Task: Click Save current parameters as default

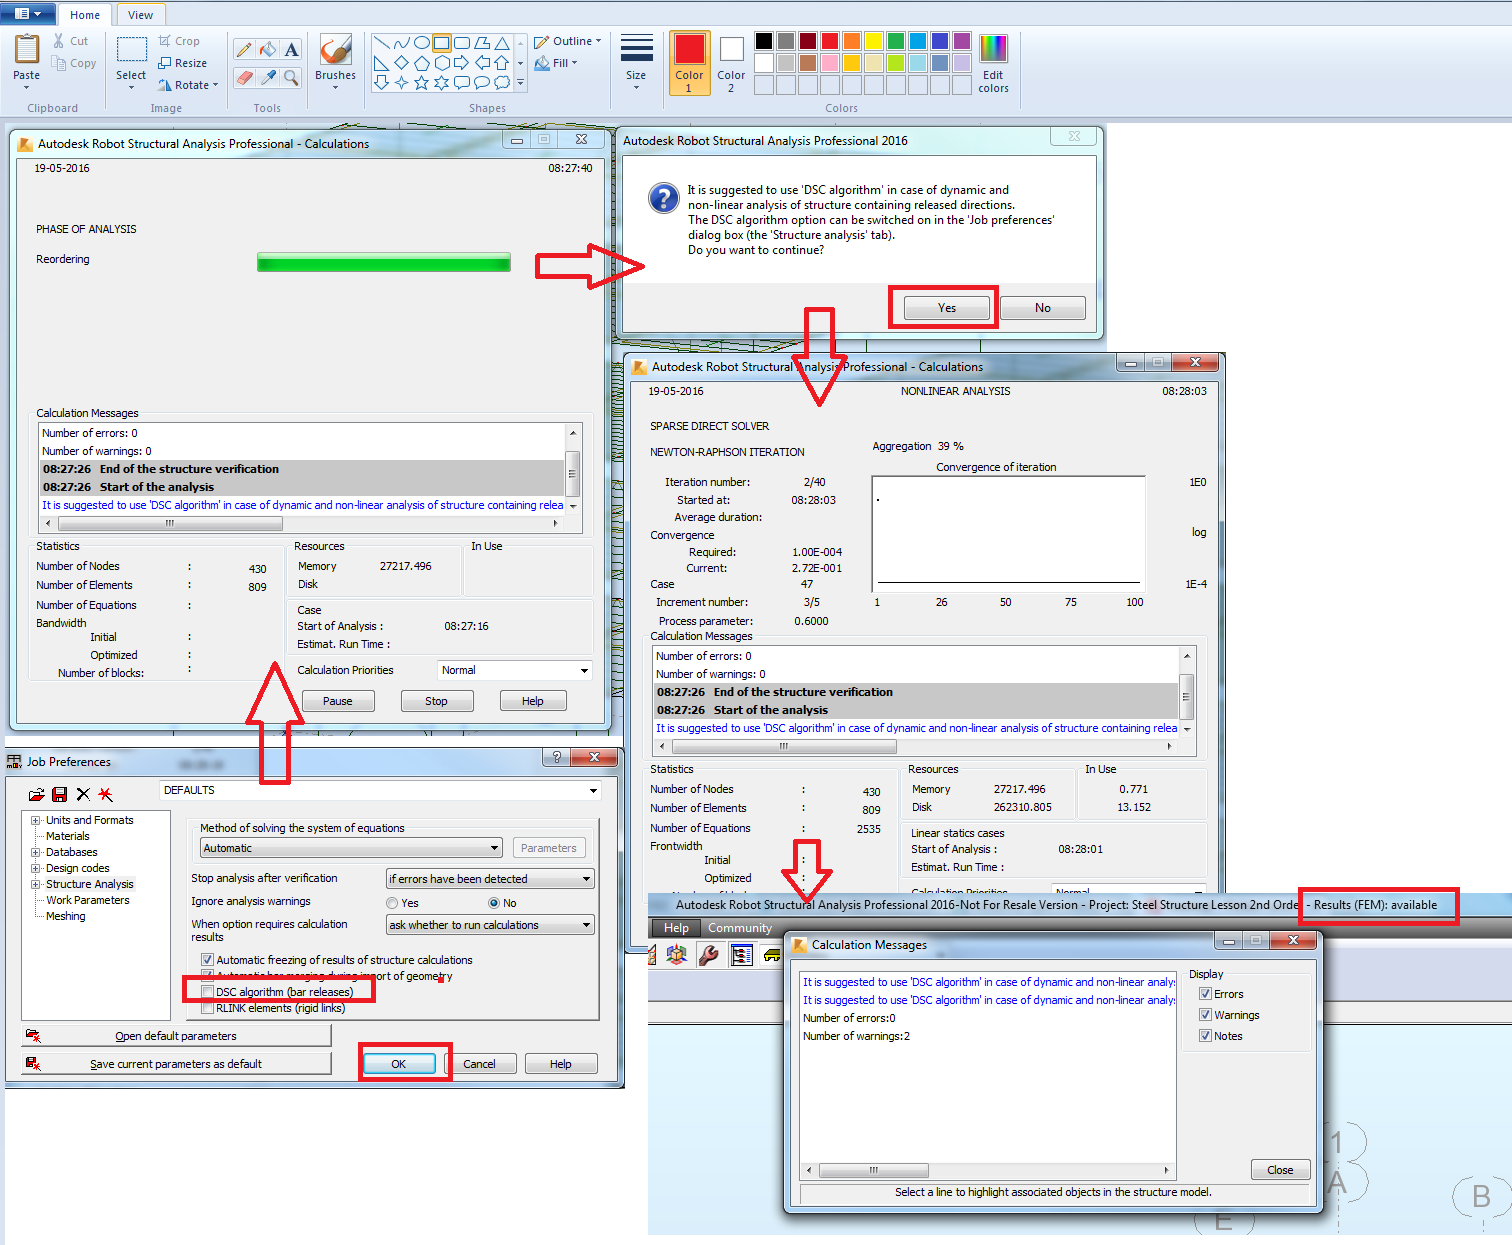Action: tap(177, 1063)
